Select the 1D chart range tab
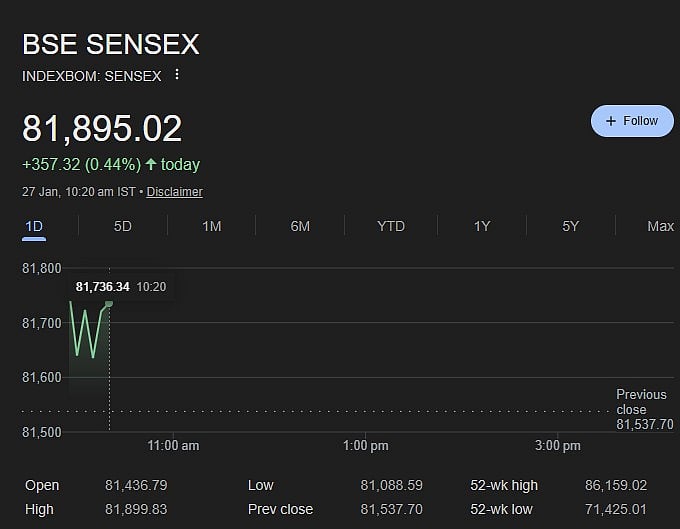This screenshot has width=680, height=529. click(34, 226)
